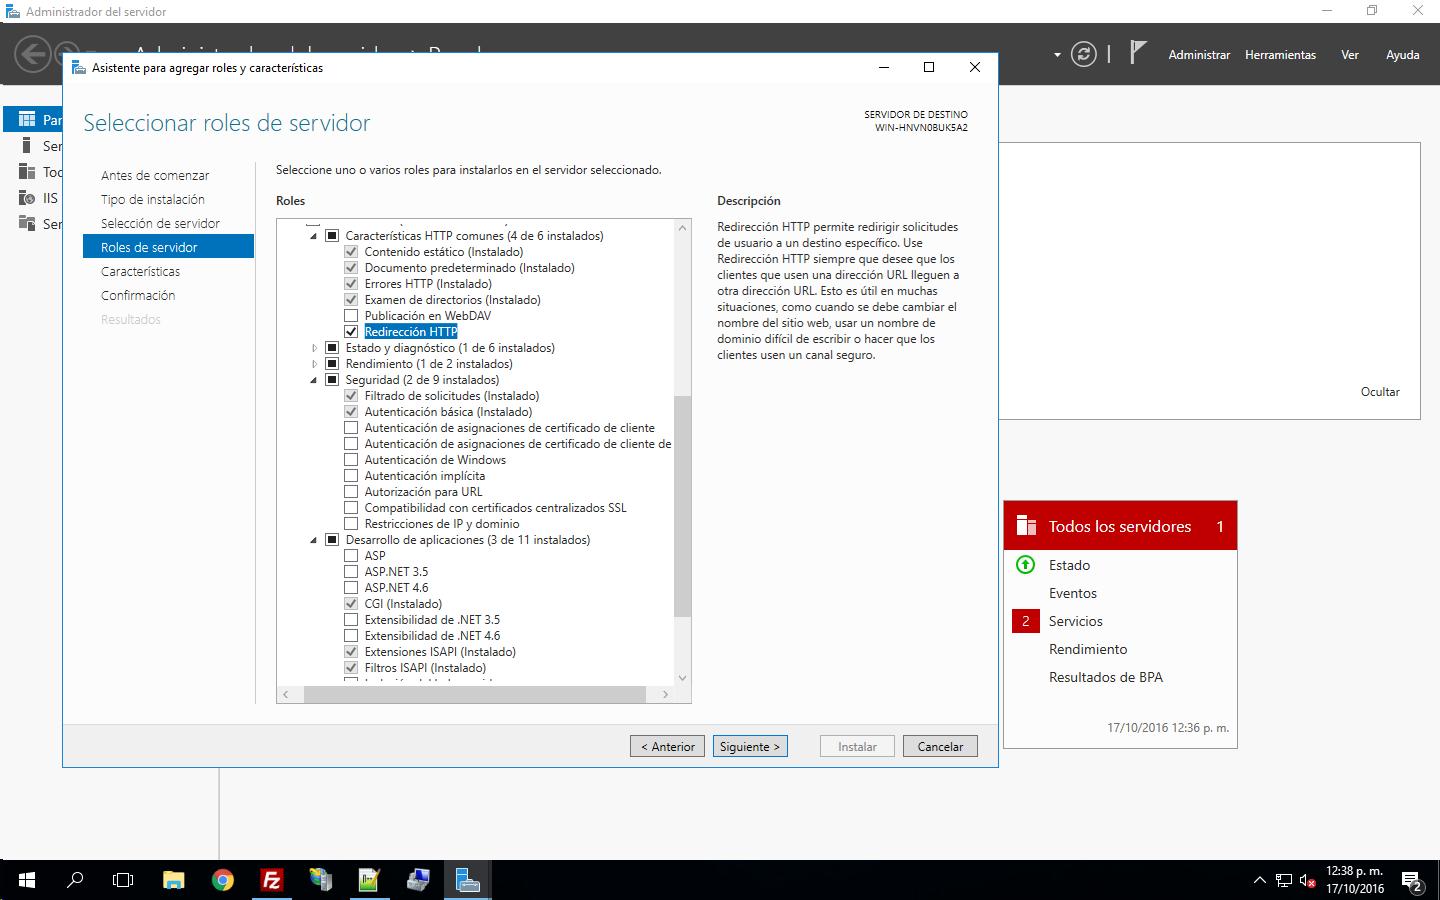Go to the Características wizard step
1440x900 pixels.
point(141,271)
